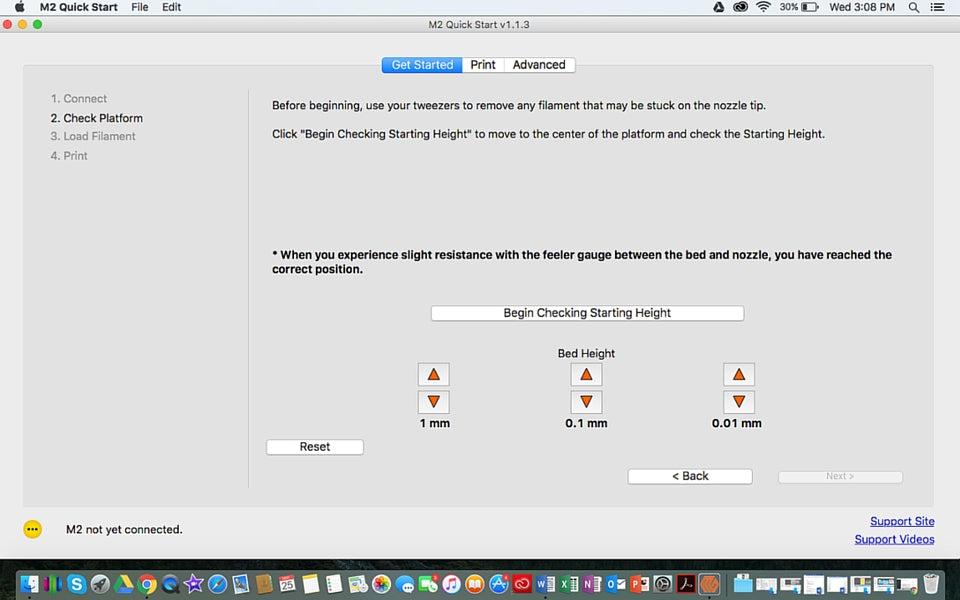
Task: Switch to the Print tab
Action: point(483,65)
